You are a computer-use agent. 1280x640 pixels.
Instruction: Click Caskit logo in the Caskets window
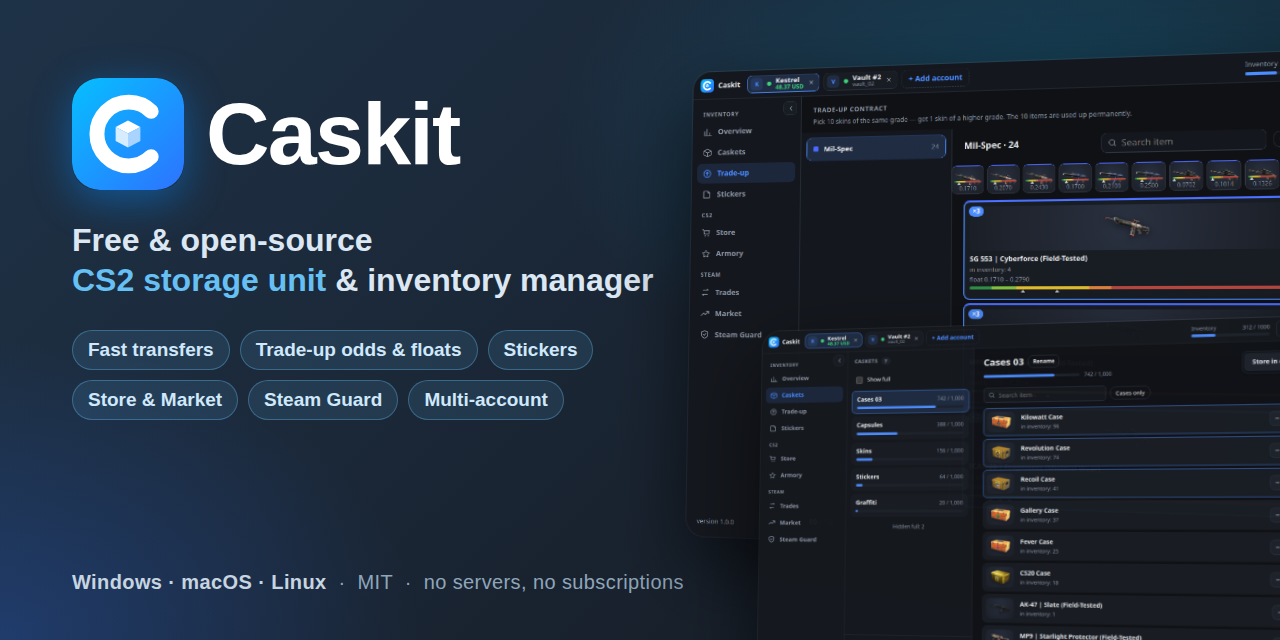[774, 342]
